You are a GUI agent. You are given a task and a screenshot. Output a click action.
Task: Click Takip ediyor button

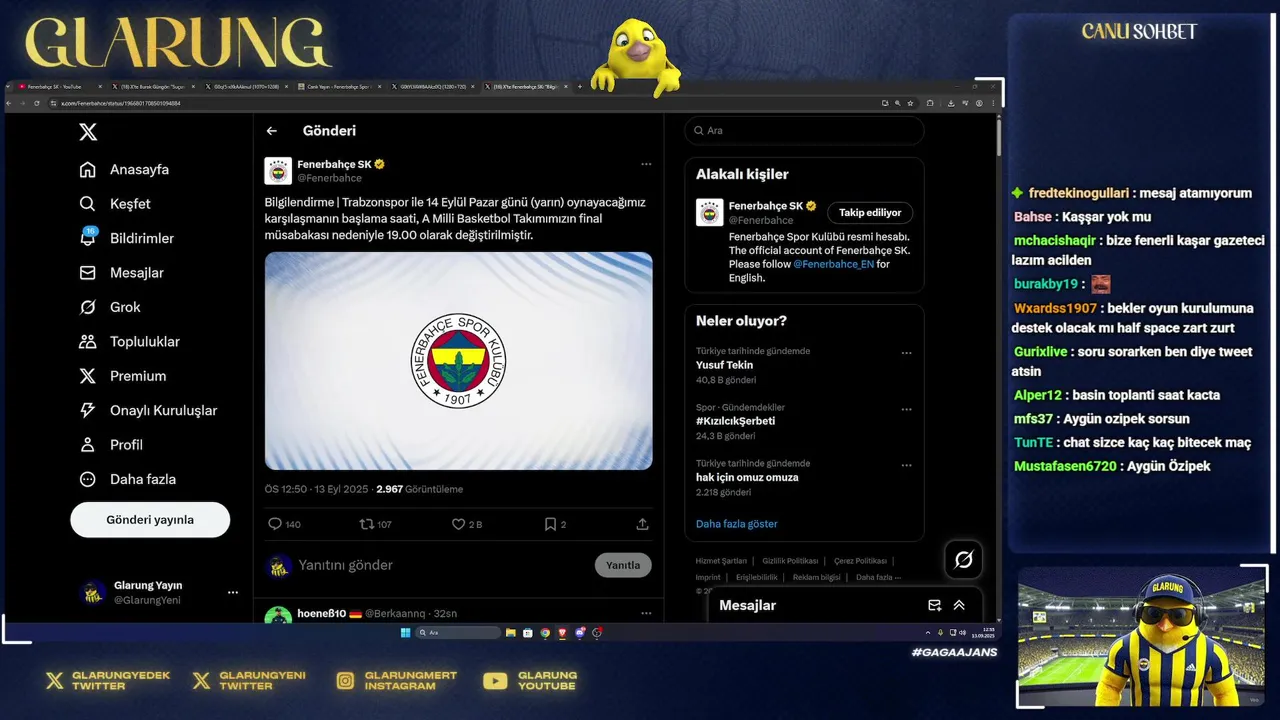870,213
